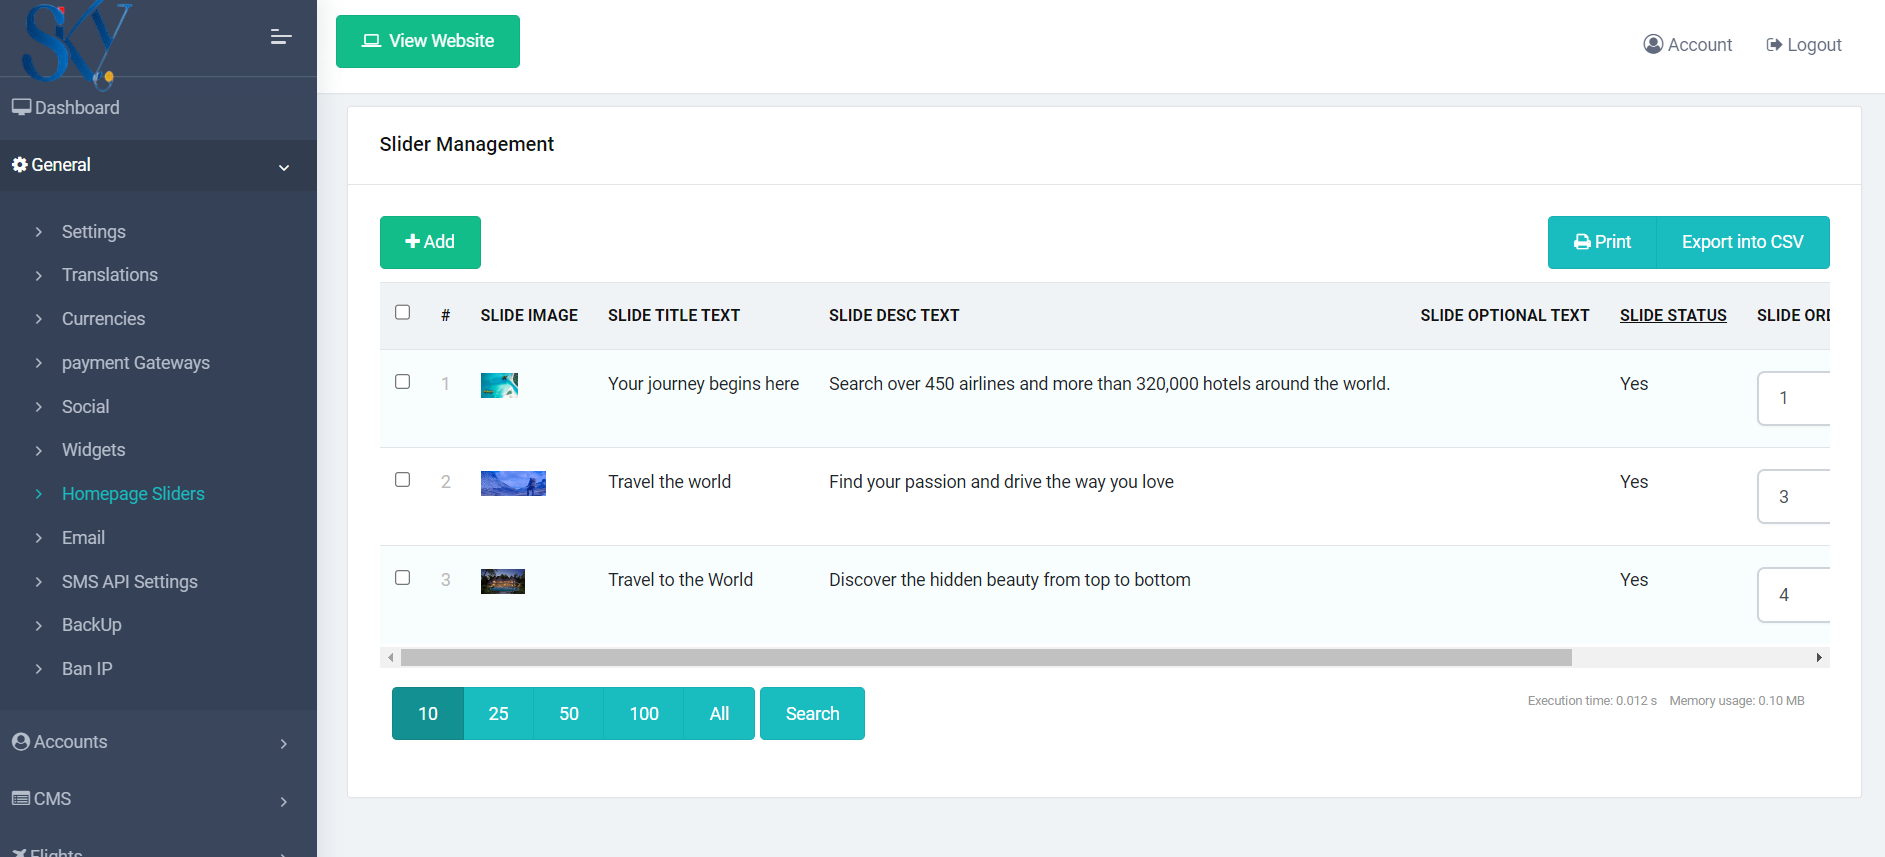This screenshot has height=857, width=1885.
Task: Sort by the Slide Status column header
Action: point(1672,315)
